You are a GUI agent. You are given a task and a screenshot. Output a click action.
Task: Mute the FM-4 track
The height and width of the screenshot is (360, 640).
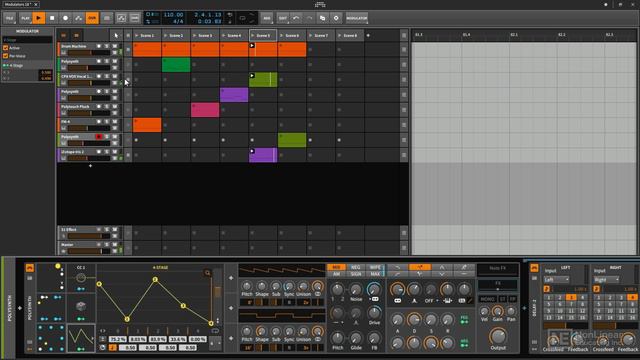[115, 122]
